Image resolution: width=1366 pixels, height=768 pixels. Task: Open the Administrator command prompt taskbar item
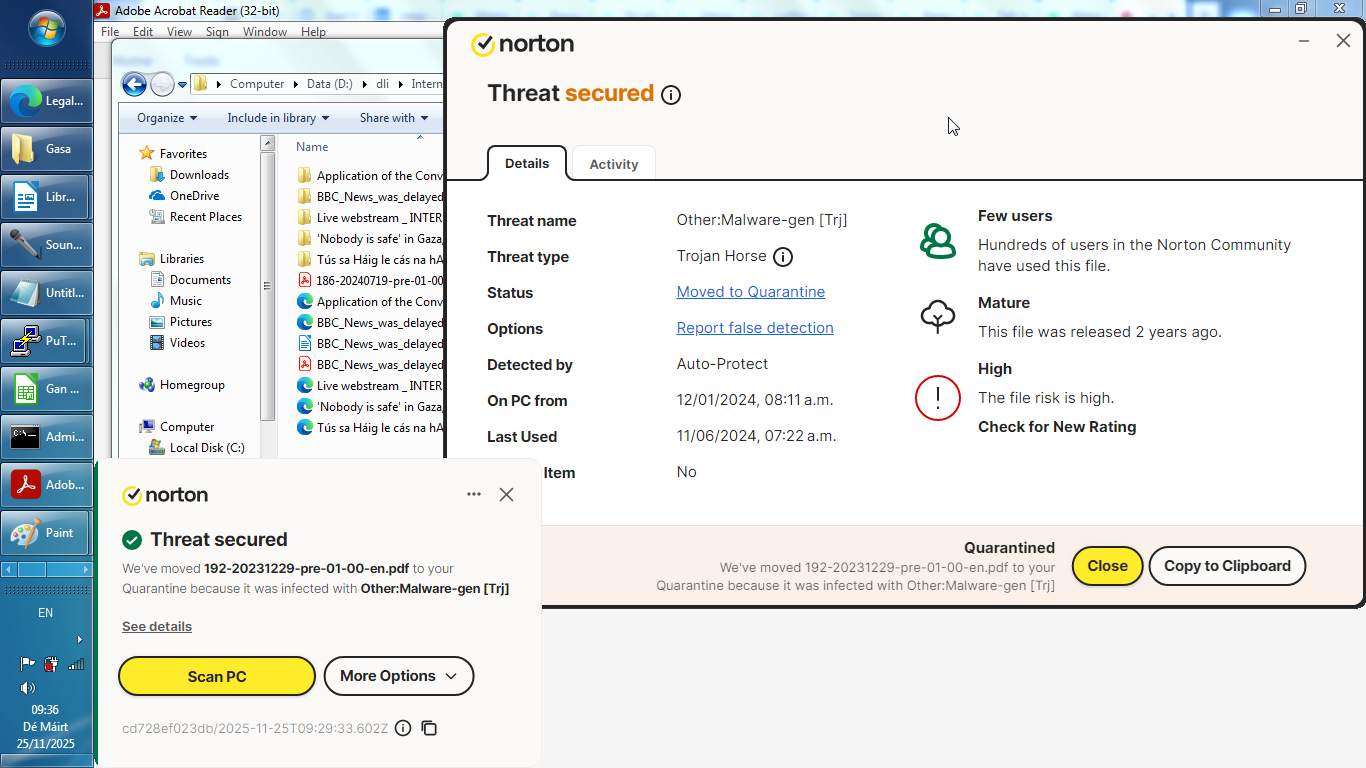47,437
